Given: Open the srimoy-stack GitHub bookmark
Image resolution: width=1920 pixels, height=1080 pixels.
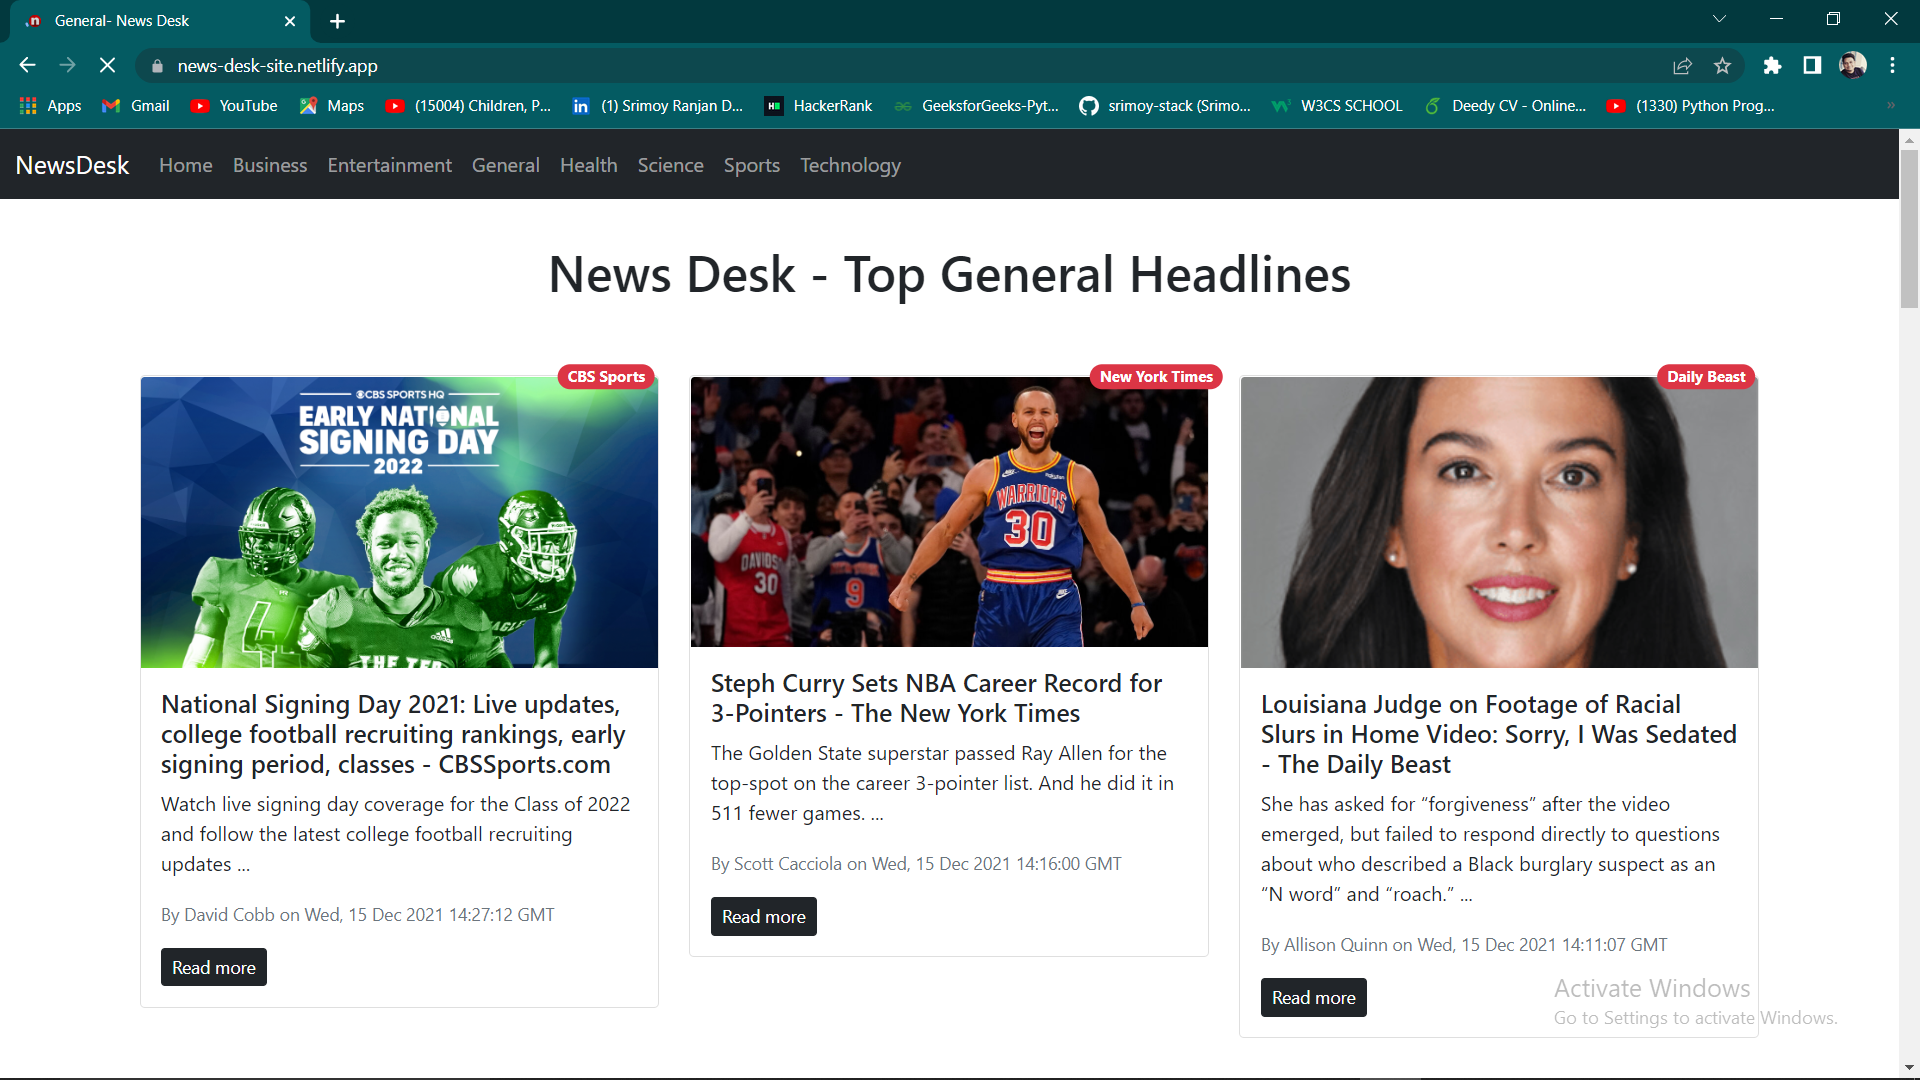Looking at the screenshot, I should [x=1165, y=106].
